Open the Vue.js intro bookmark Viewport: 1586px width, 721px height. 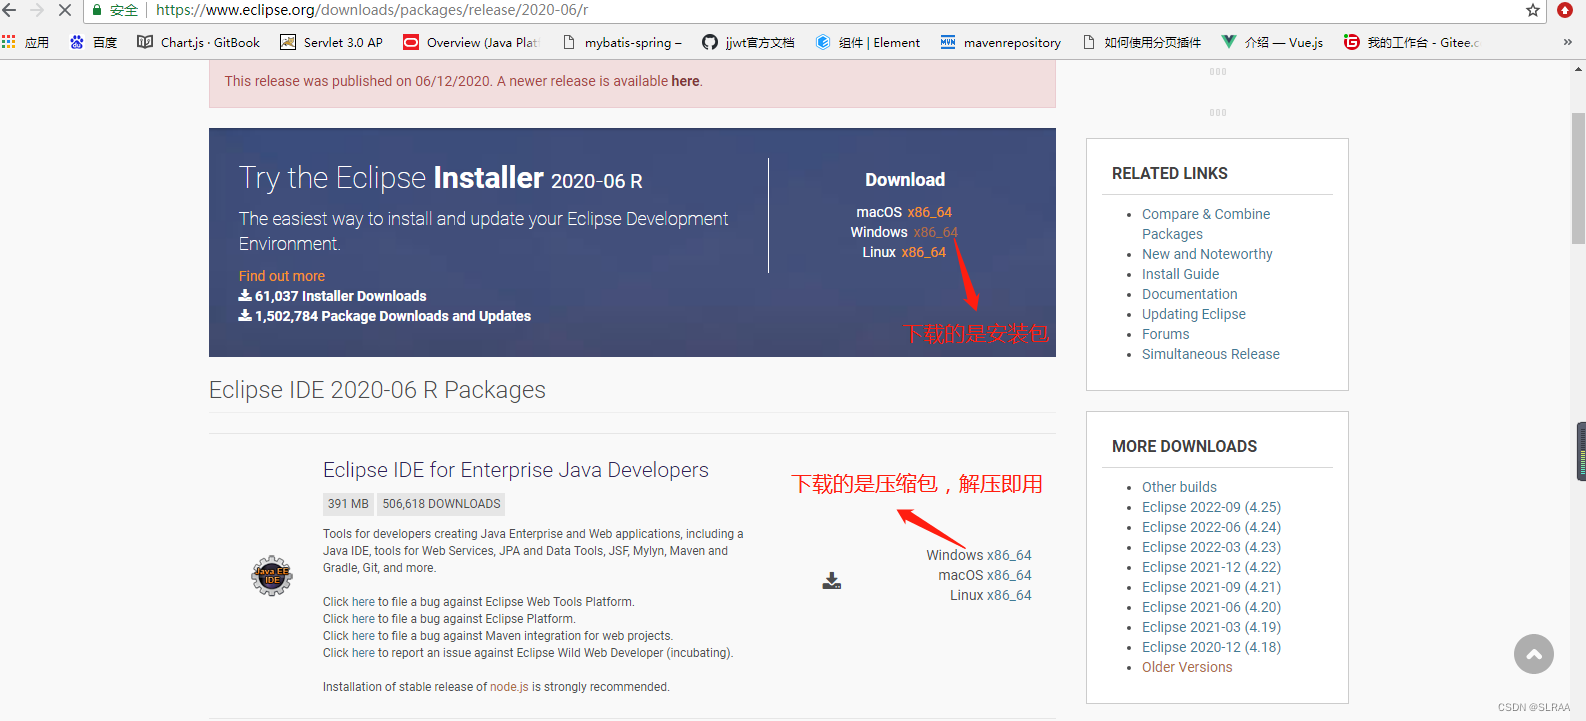pos(1272,42)
